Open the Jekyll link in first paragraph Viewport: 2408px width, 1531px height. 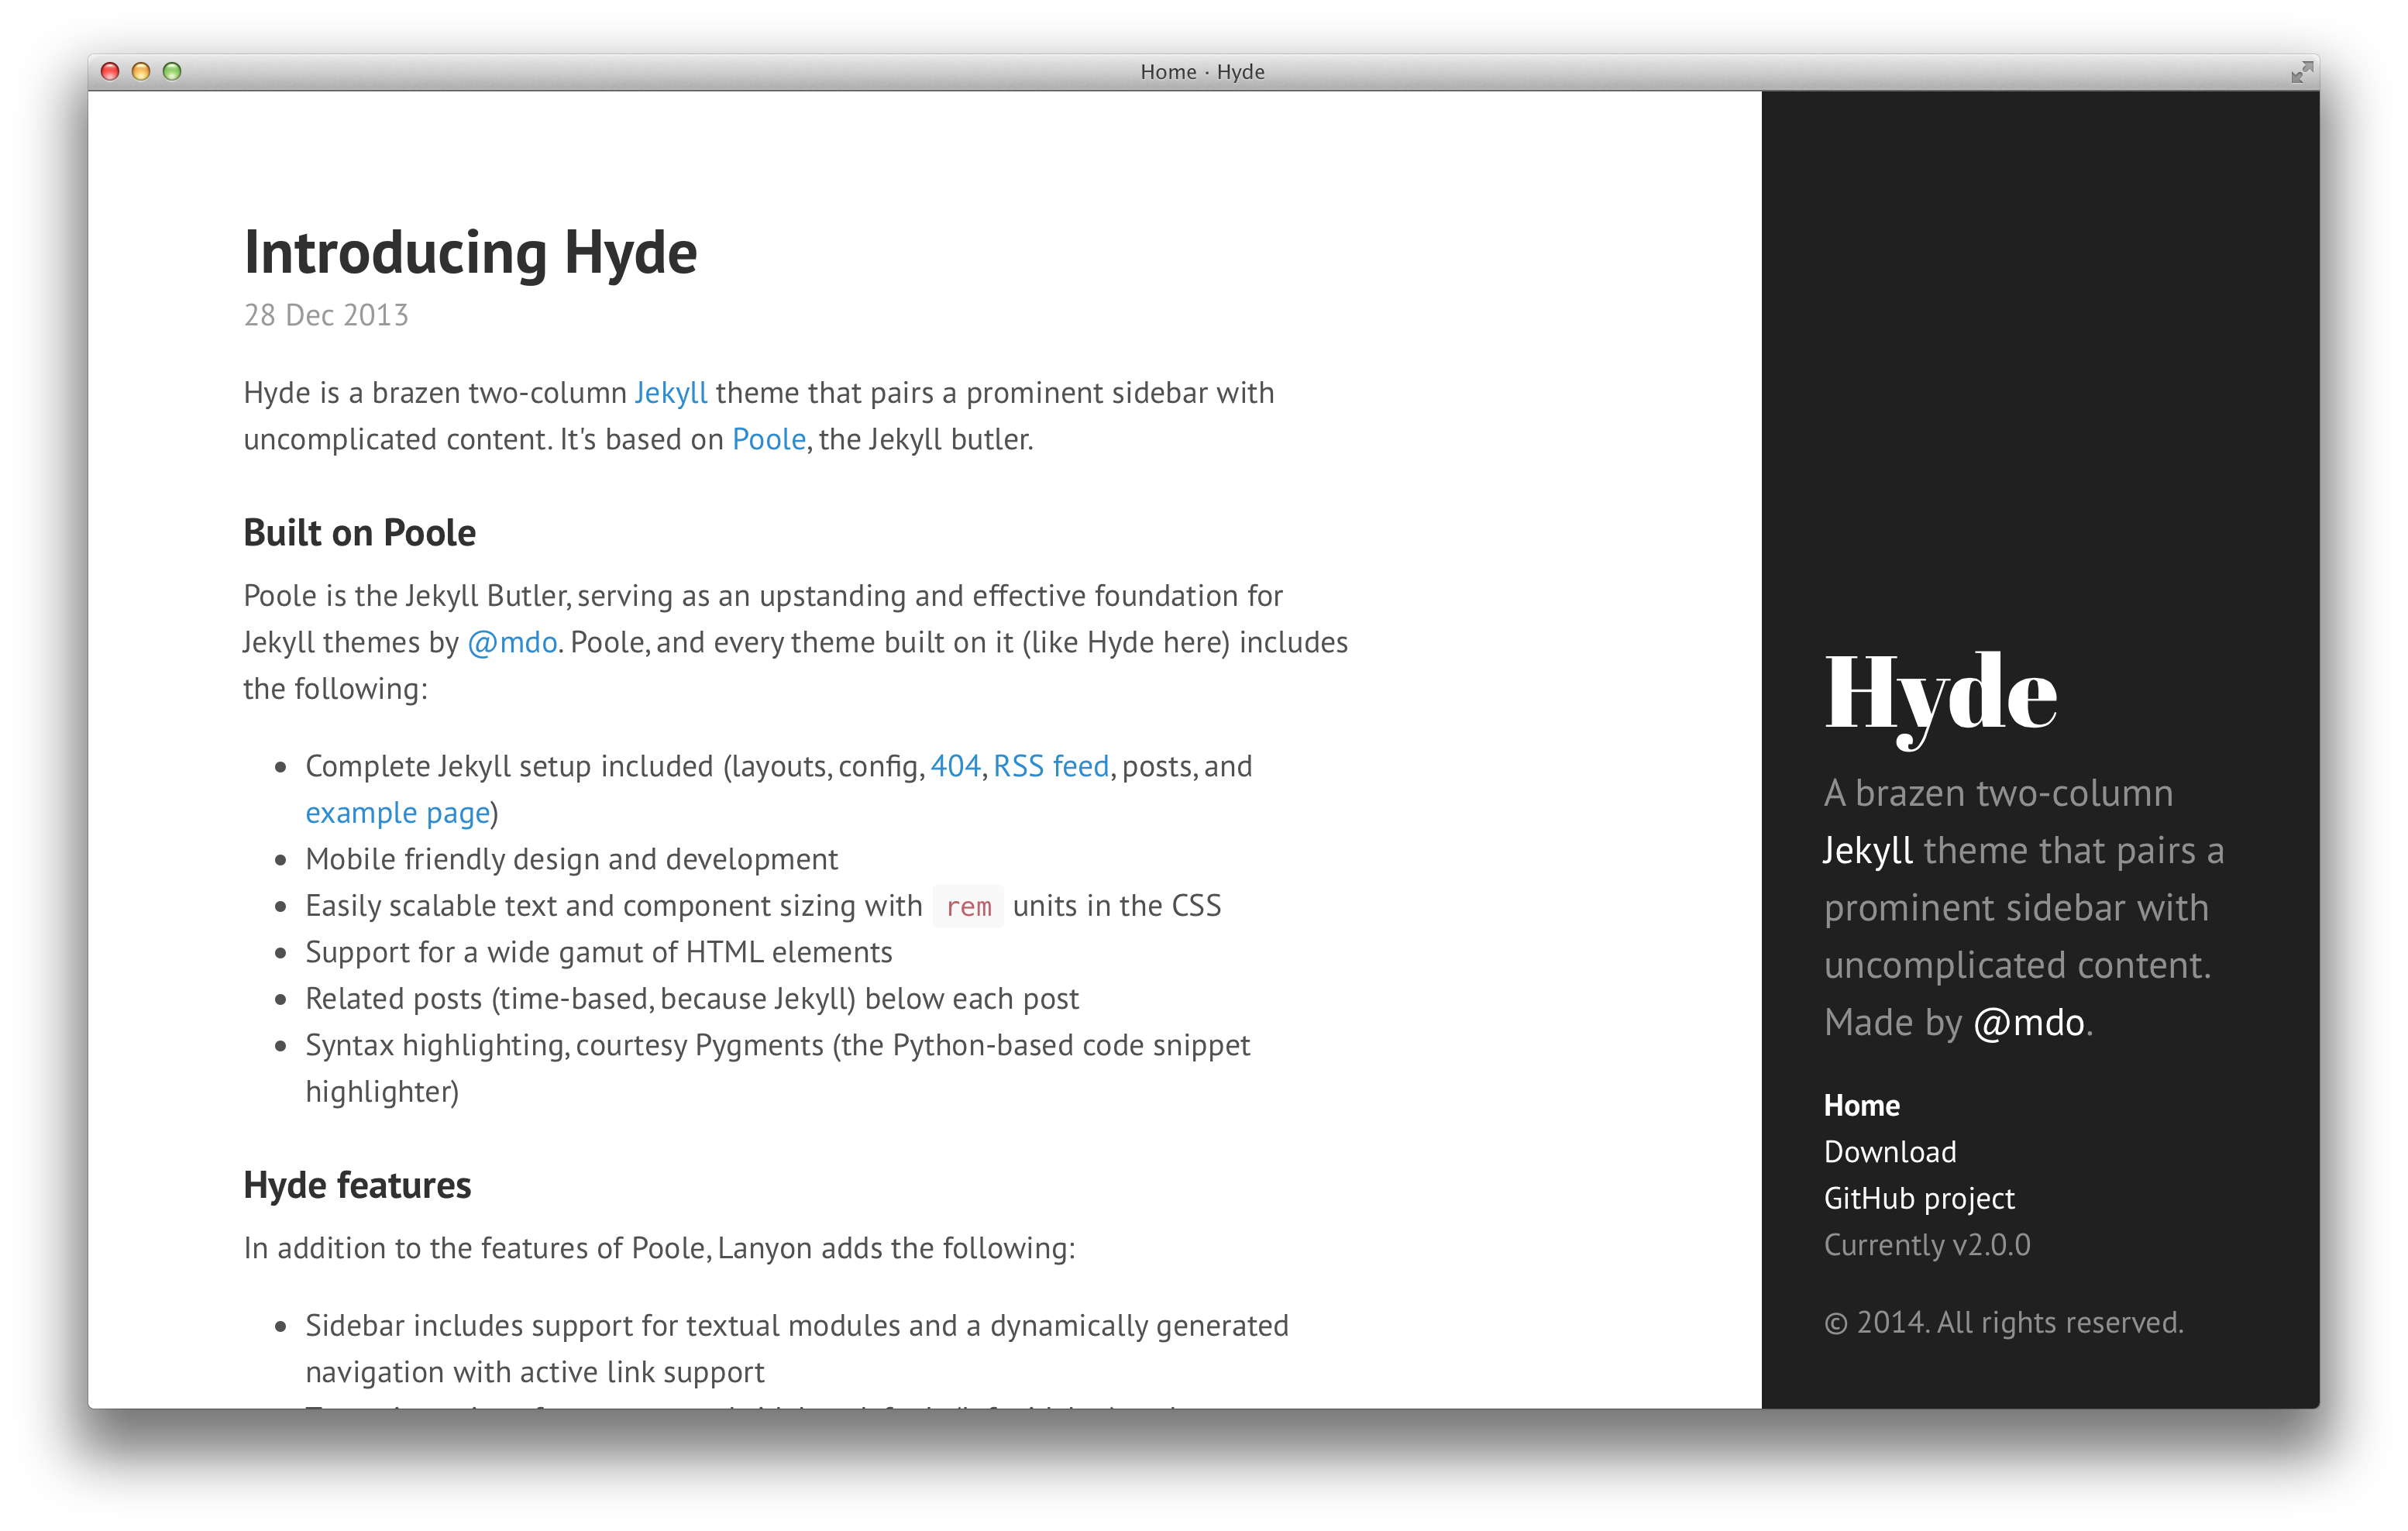670,393
